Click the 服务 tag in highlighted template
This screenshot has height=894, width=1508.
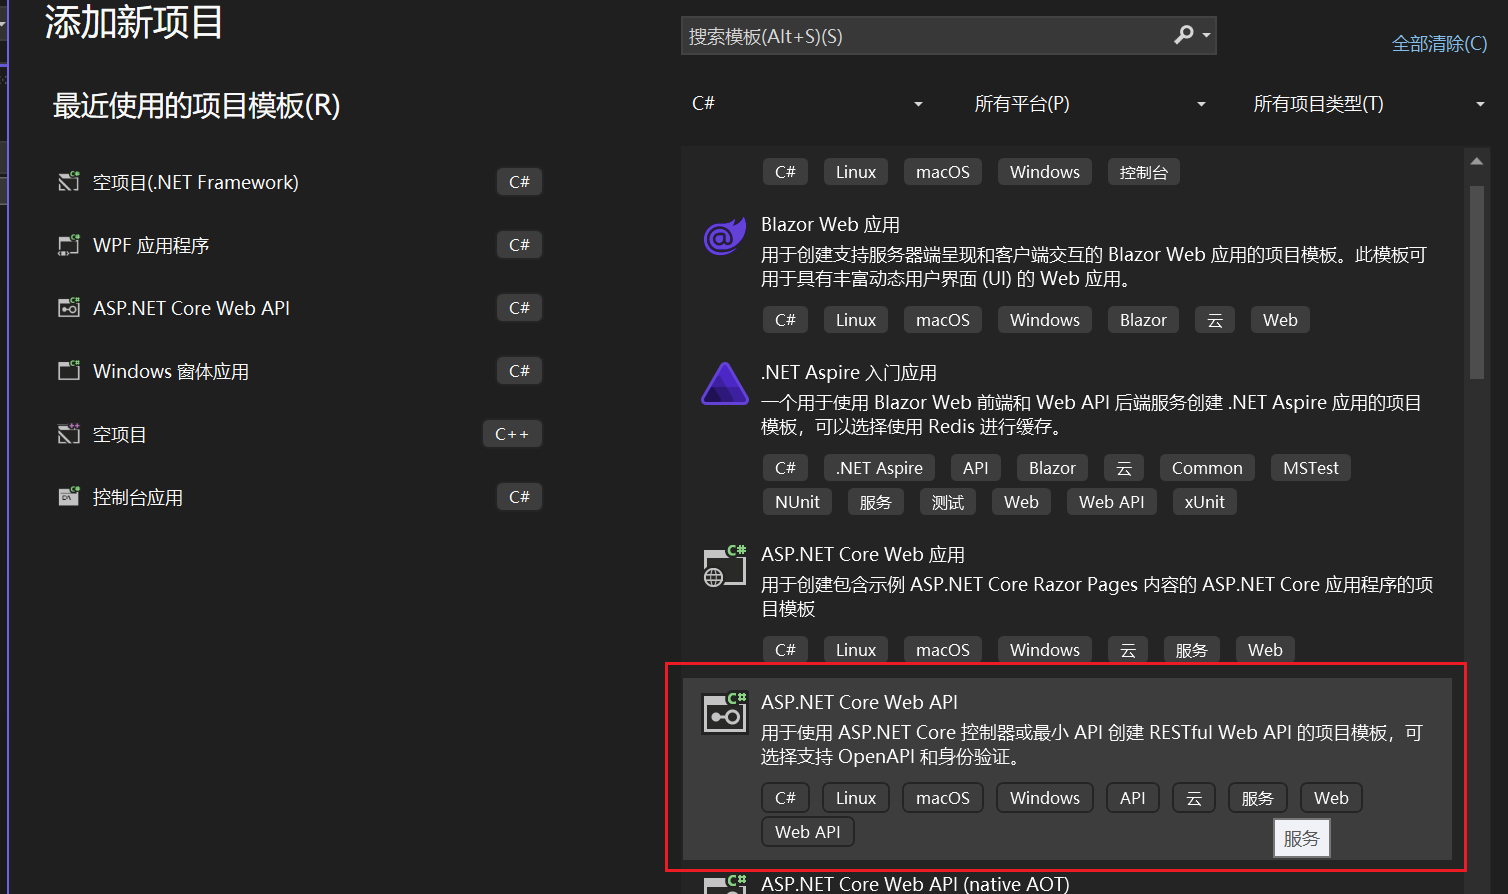point(1257,798)
